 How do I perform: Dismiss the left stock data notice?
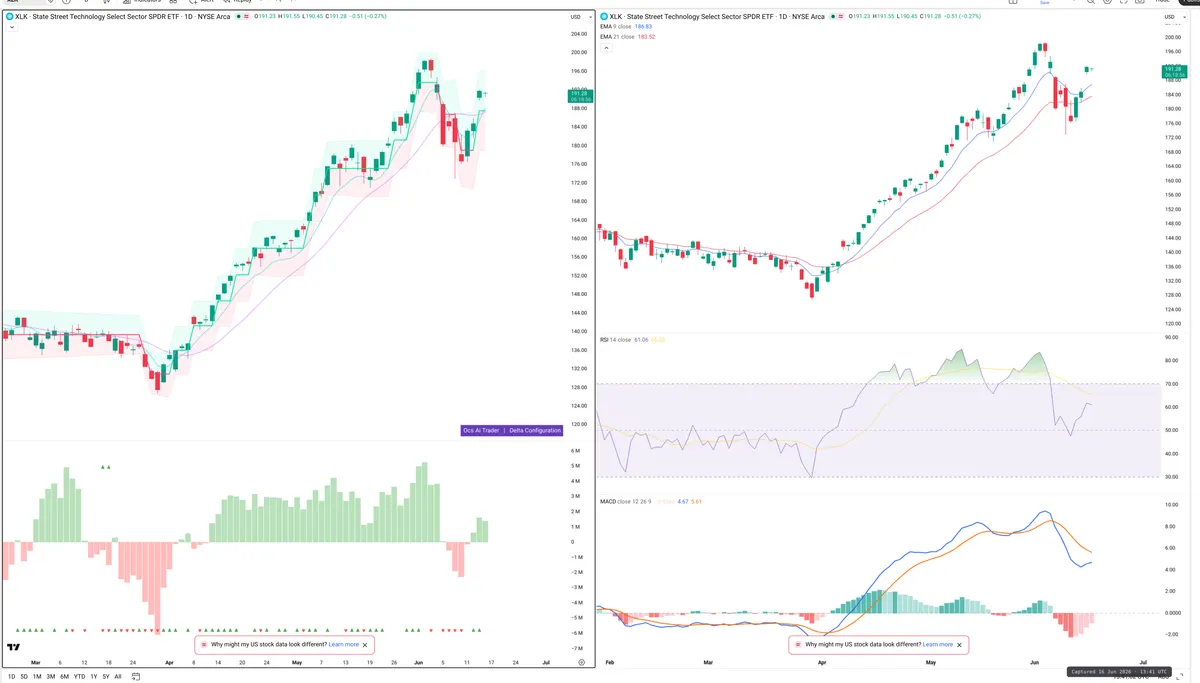pos(367,645)
